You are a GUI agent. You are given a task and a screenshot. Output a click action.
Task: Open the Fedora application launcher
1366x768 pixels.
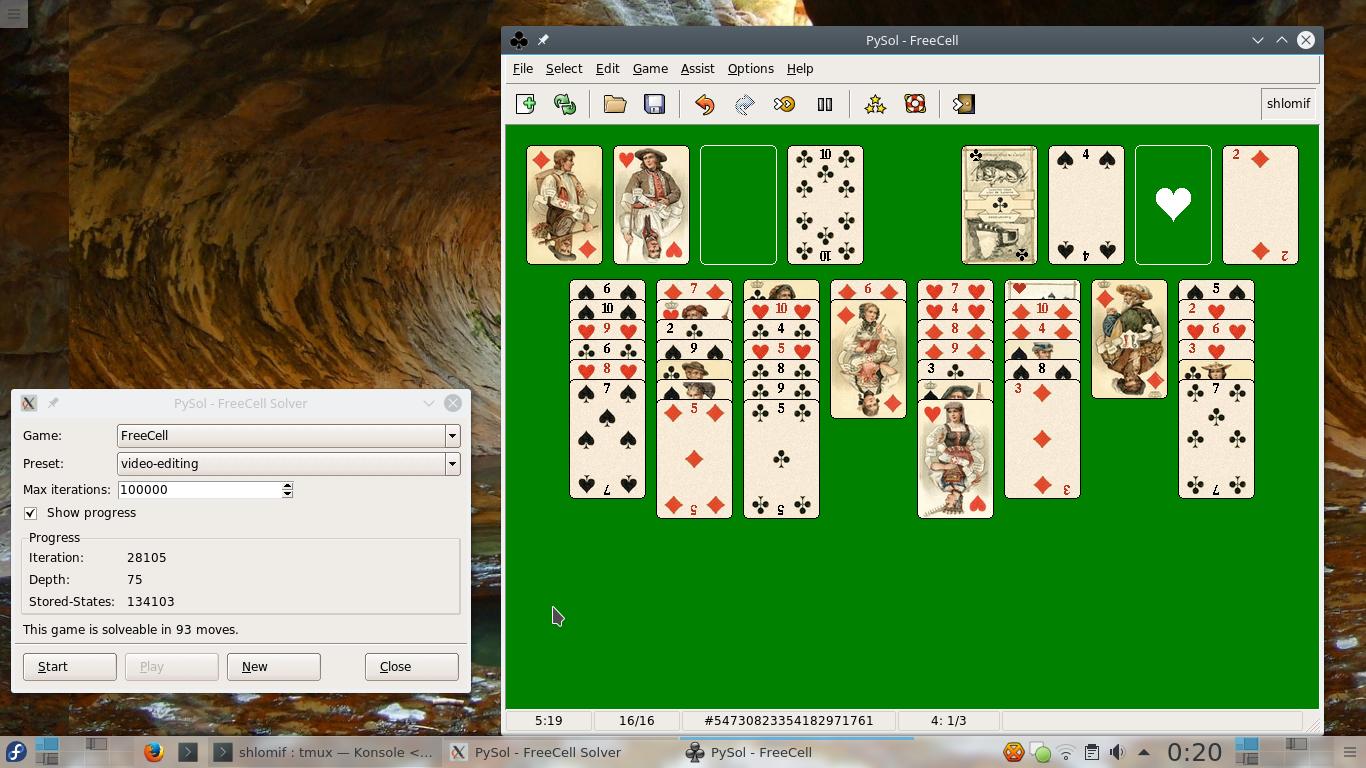click(x=16, y=752)
